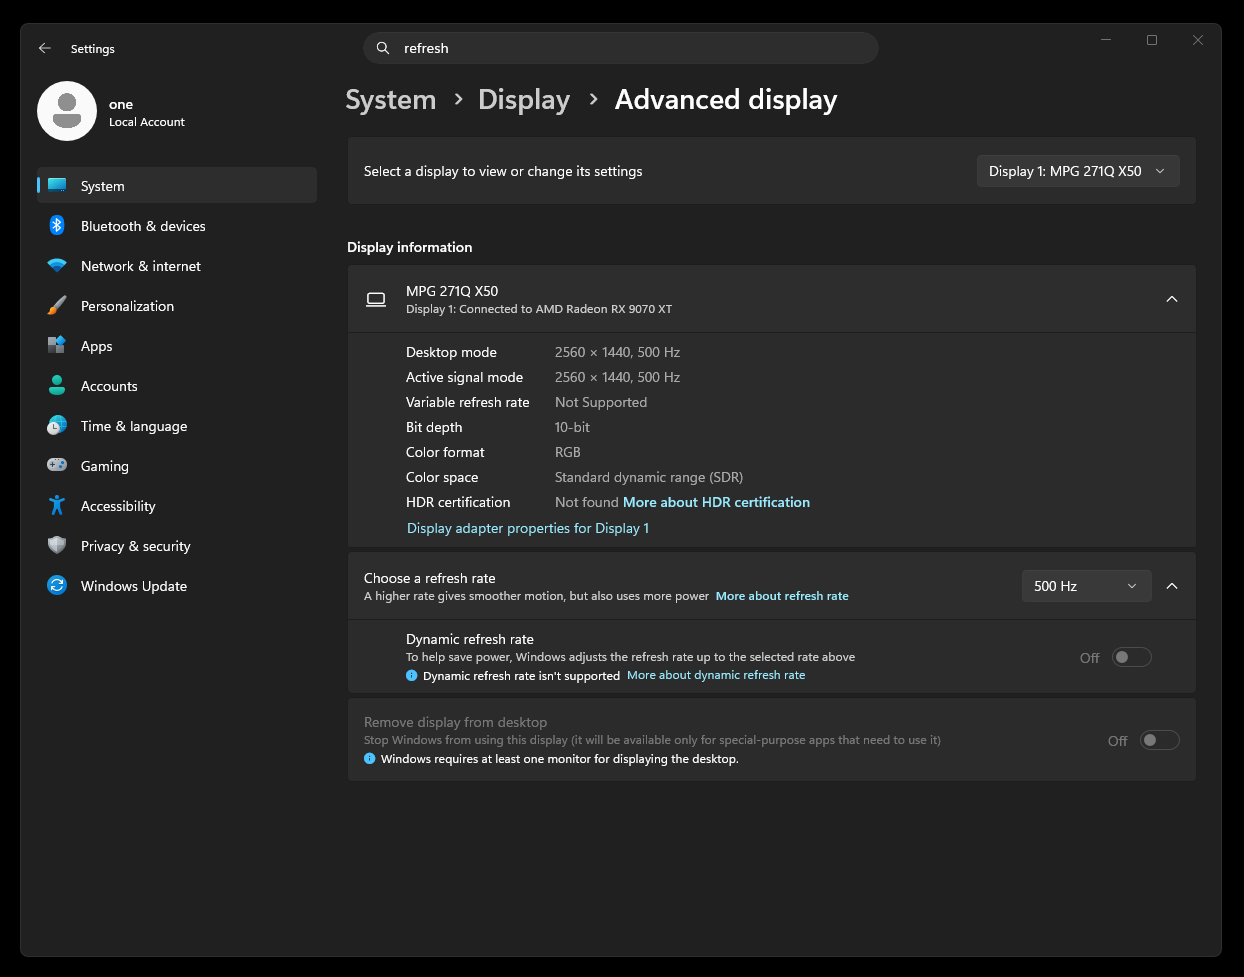Open the Display 1: MPG 271Q X50 dropdown

coord(1078,171)
